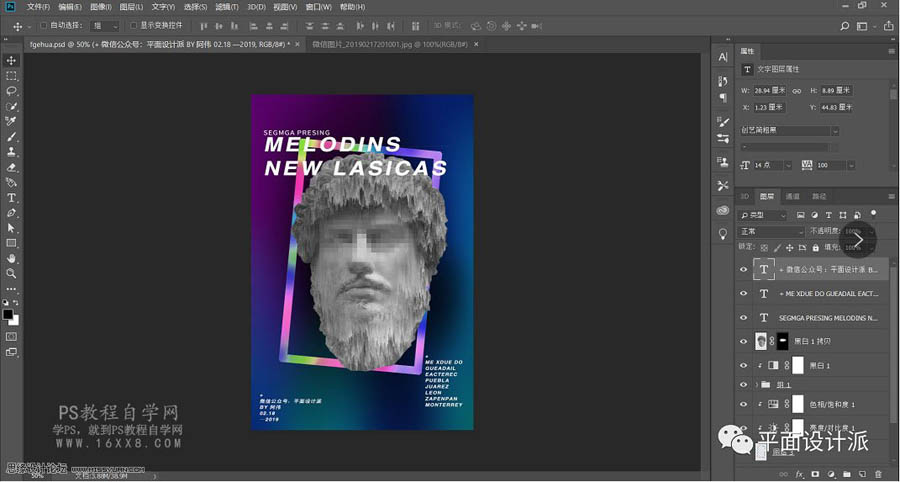This screenshot has width=900, height=482.
Task: Create a new group folder icon
Action: [847, 475]
